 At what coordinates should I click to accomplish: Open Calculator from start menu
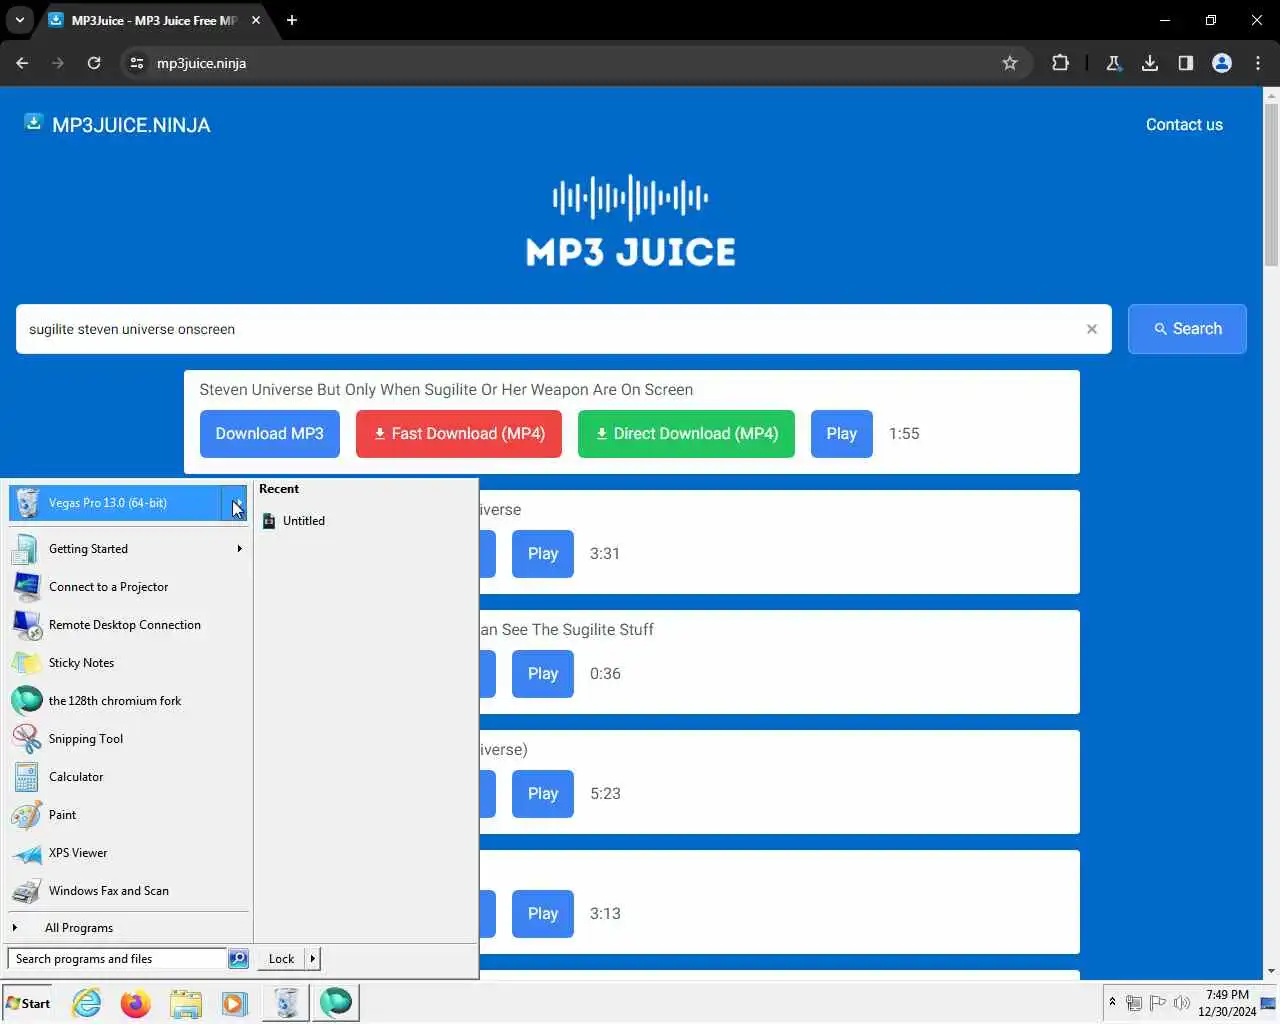(x=128, y=777)
